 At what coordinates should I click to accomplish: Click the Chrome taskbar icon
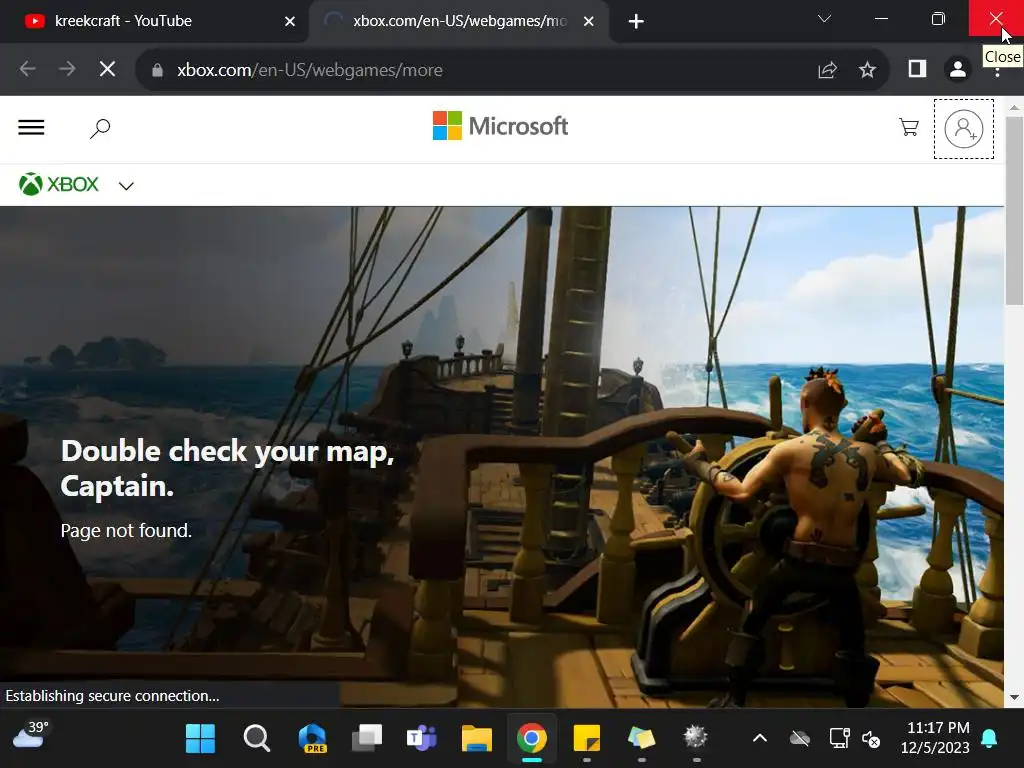(x=532, y=739)
